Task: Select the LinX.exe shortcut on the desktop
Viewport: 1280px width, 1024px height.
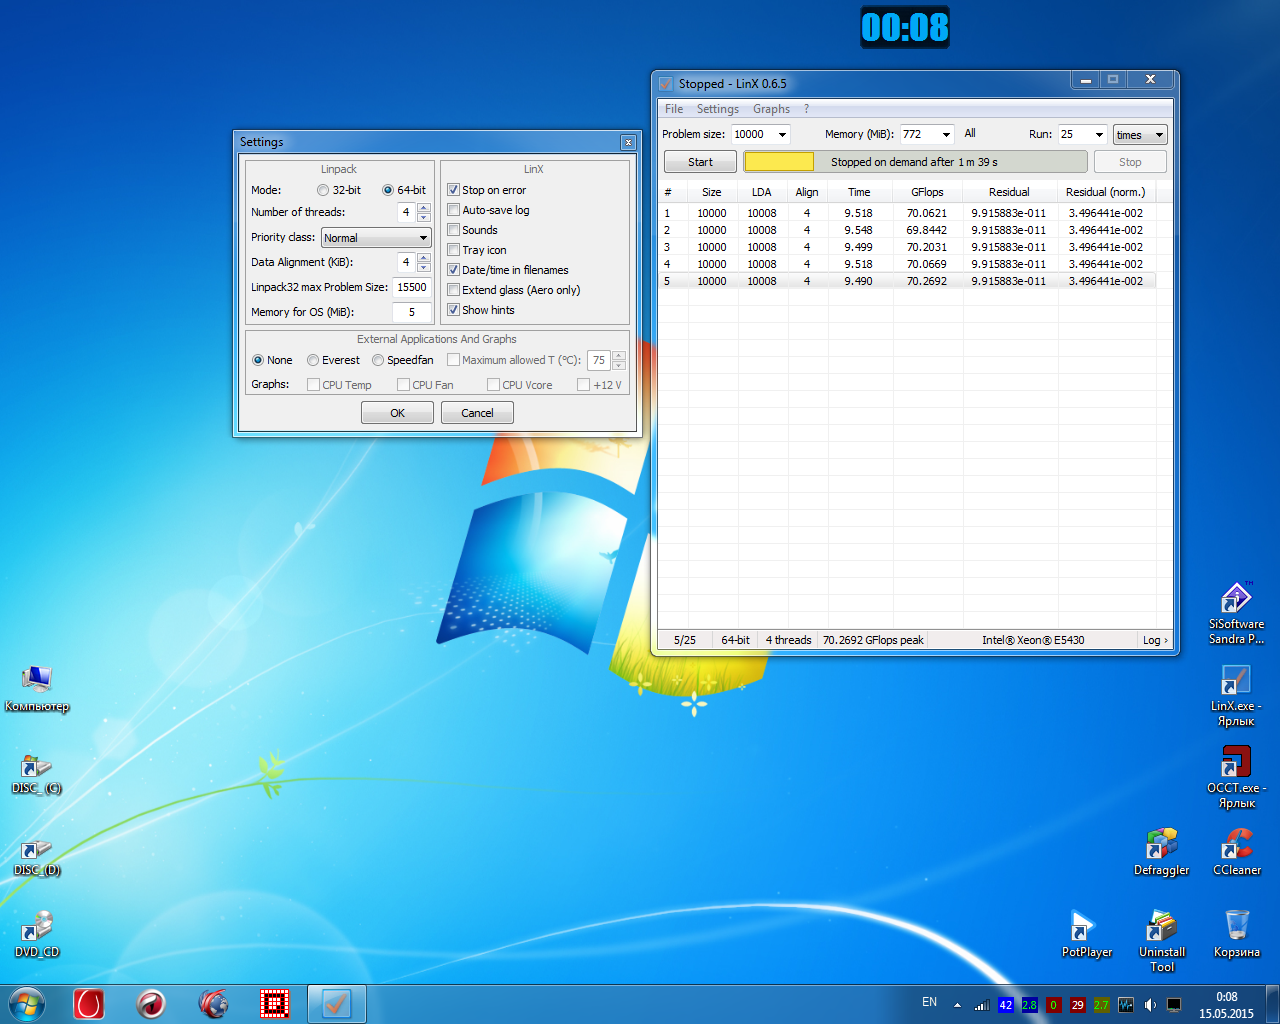Action: coord(1236,696)
